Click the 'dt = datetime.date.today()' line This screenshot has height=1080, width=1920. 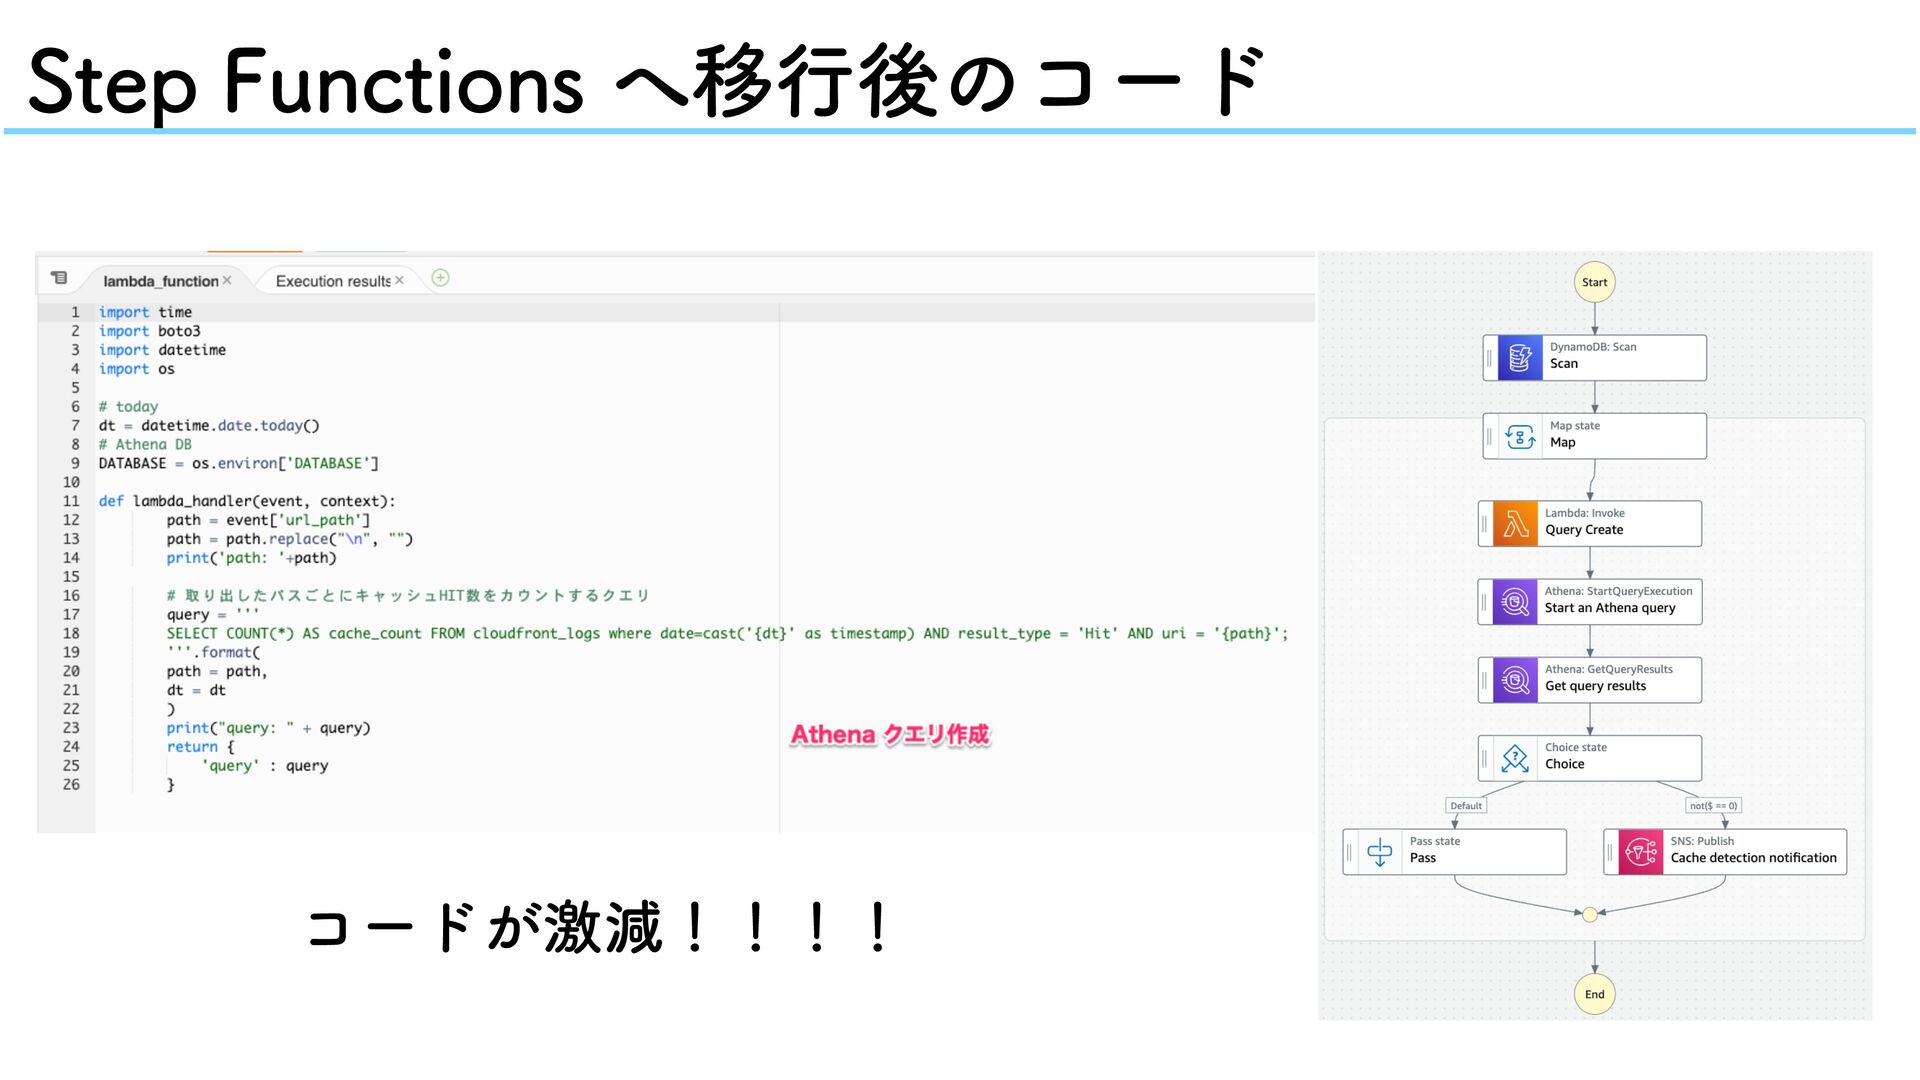209,425
